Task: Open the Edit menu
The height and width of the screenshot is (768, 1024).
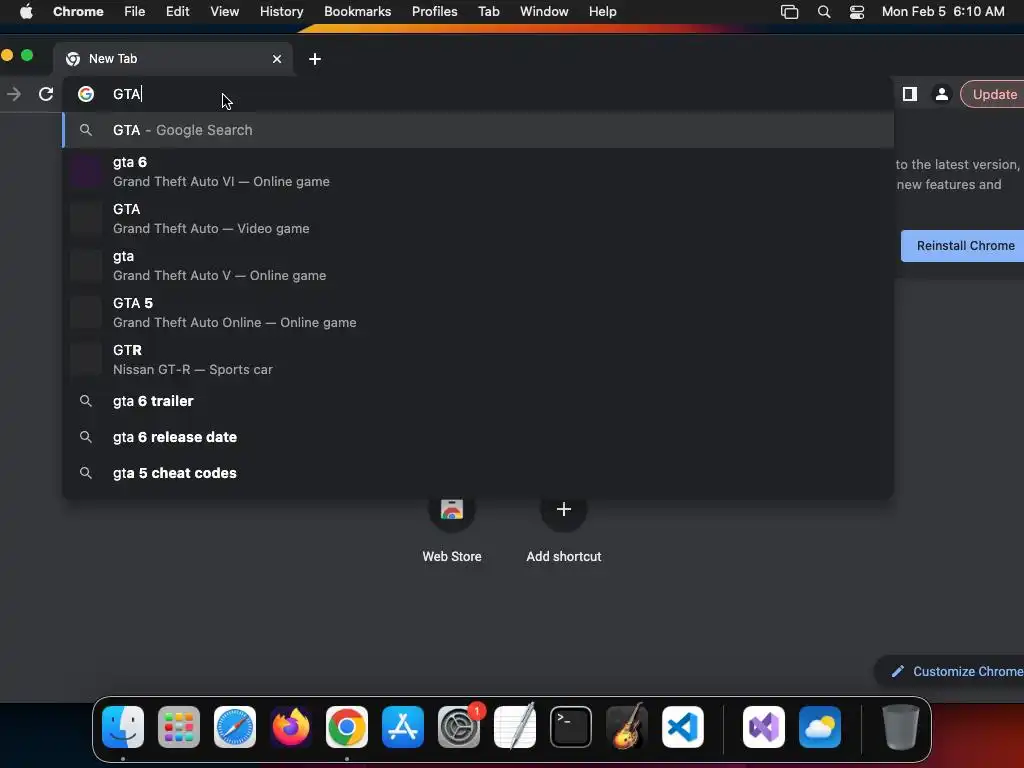Action: 177,12
